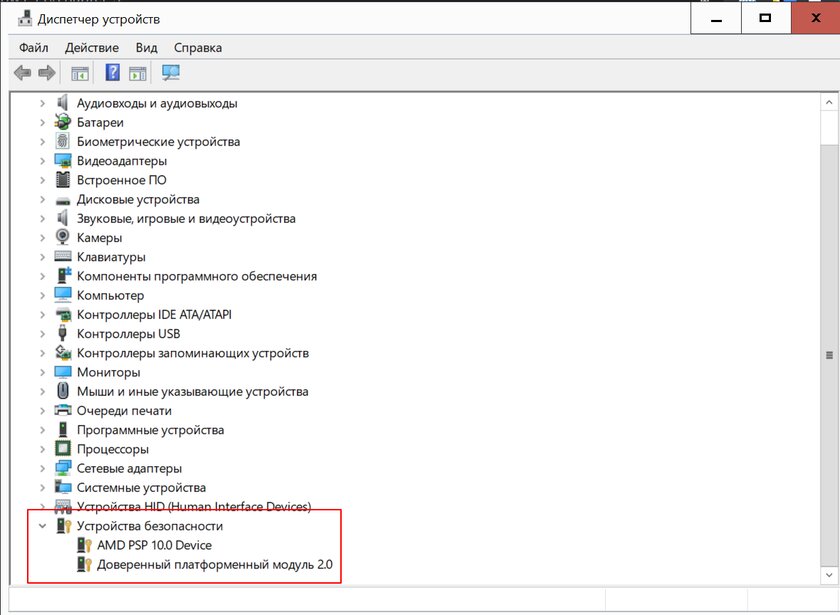Open the Действие menu
This screenshot has height=615, width=840.
pos(92,47)
